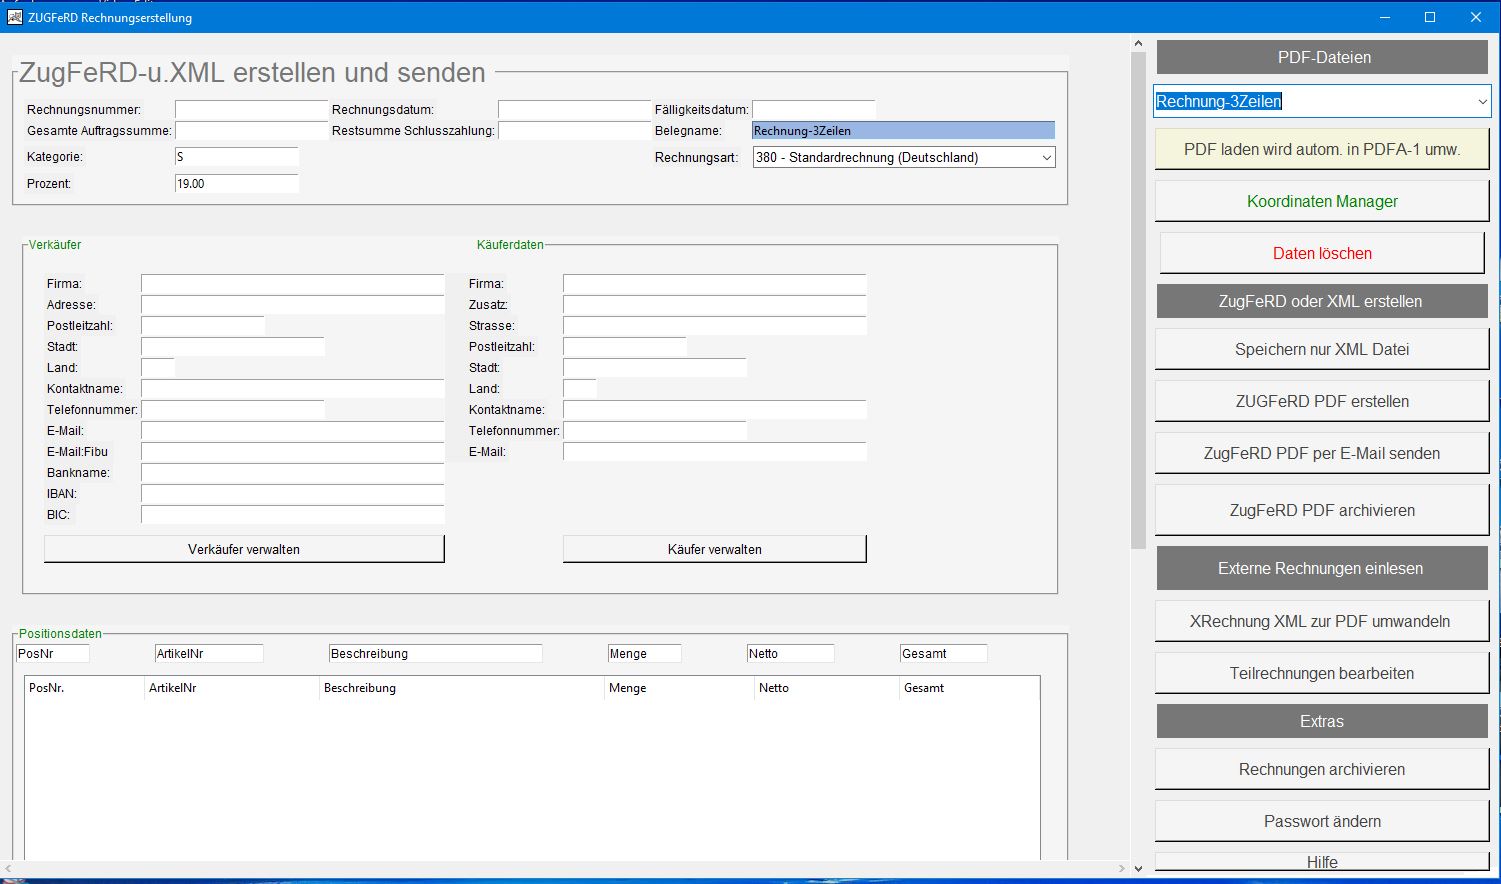This screenshot has height=884, width=1501.
Task: Convert XRechnung XML zur PDF umwandeln
Action: pos(1321,620)
